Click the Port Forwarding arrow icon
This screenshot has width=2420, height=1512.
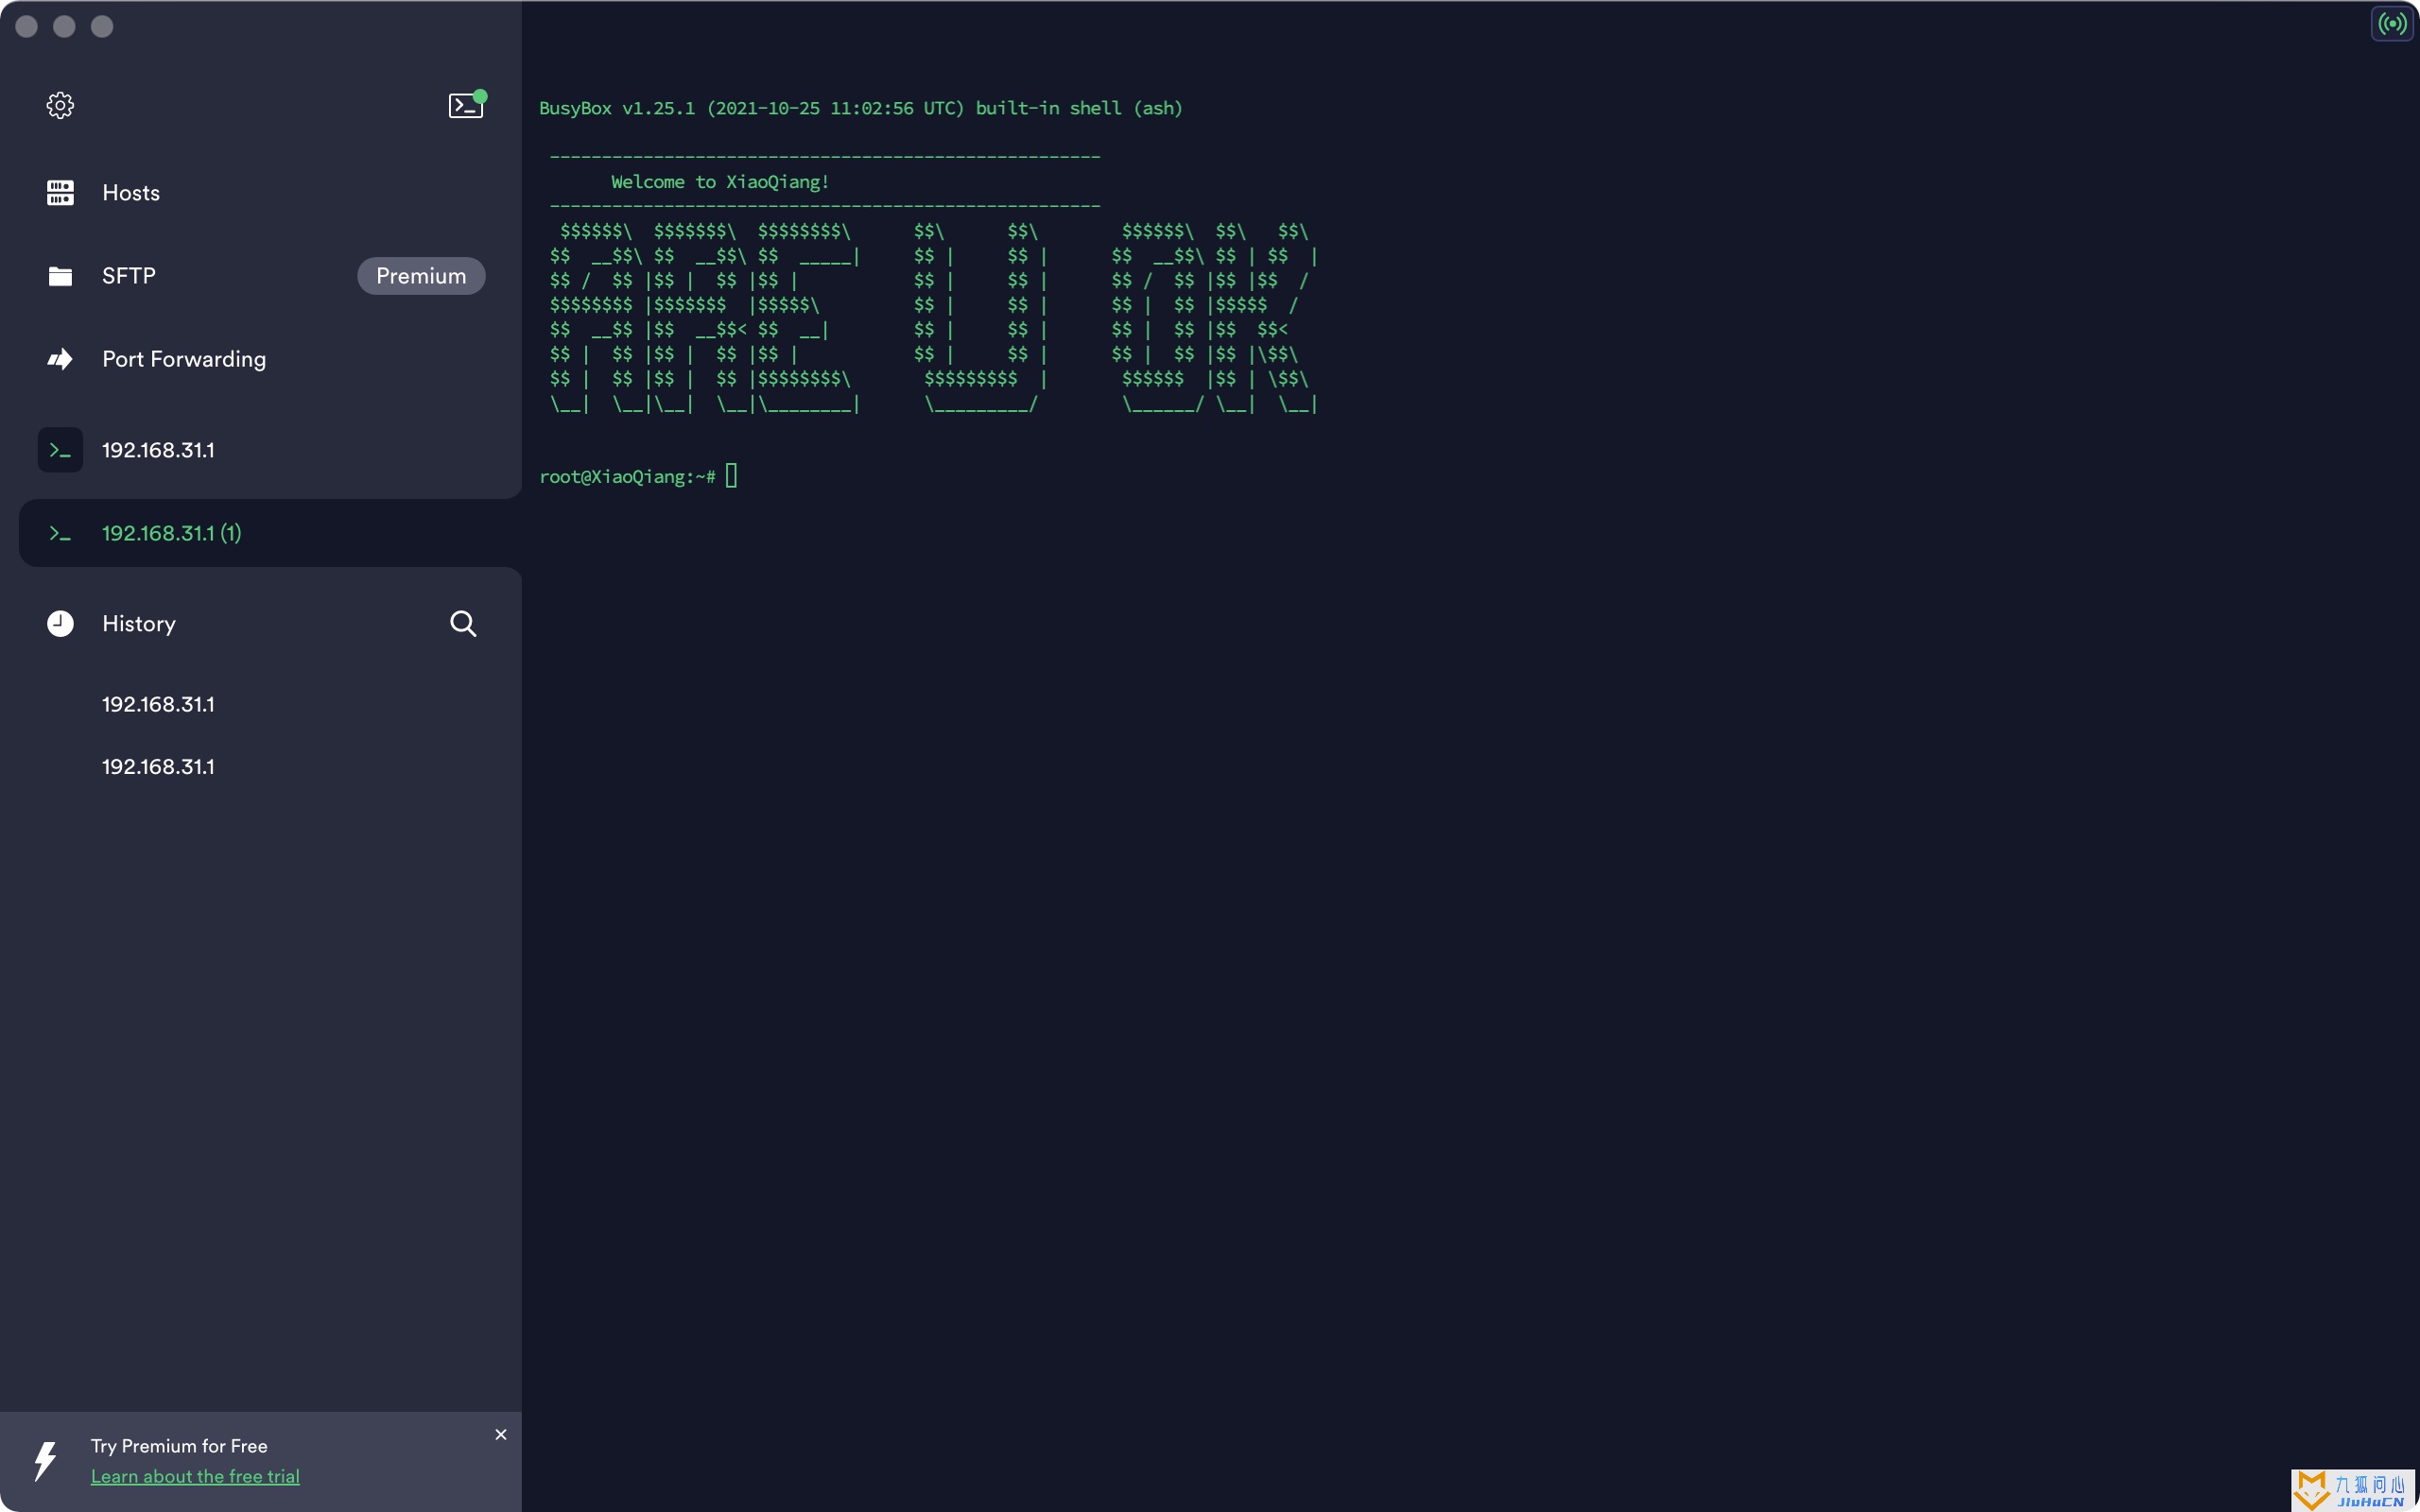coord(60,359)
